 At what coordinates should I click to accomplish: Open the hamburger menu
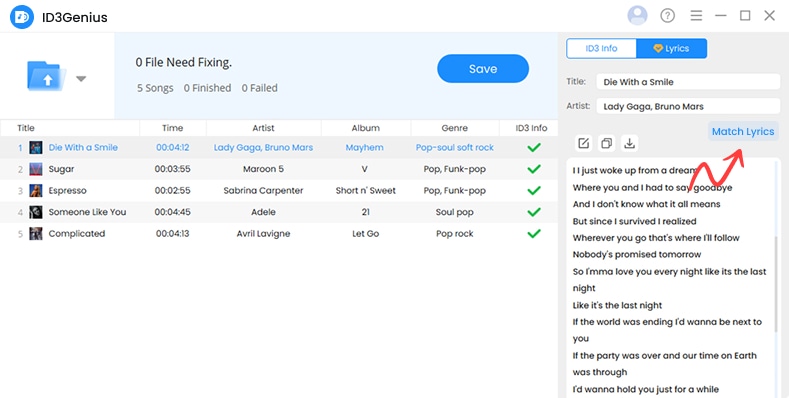[x=696, y=16]
